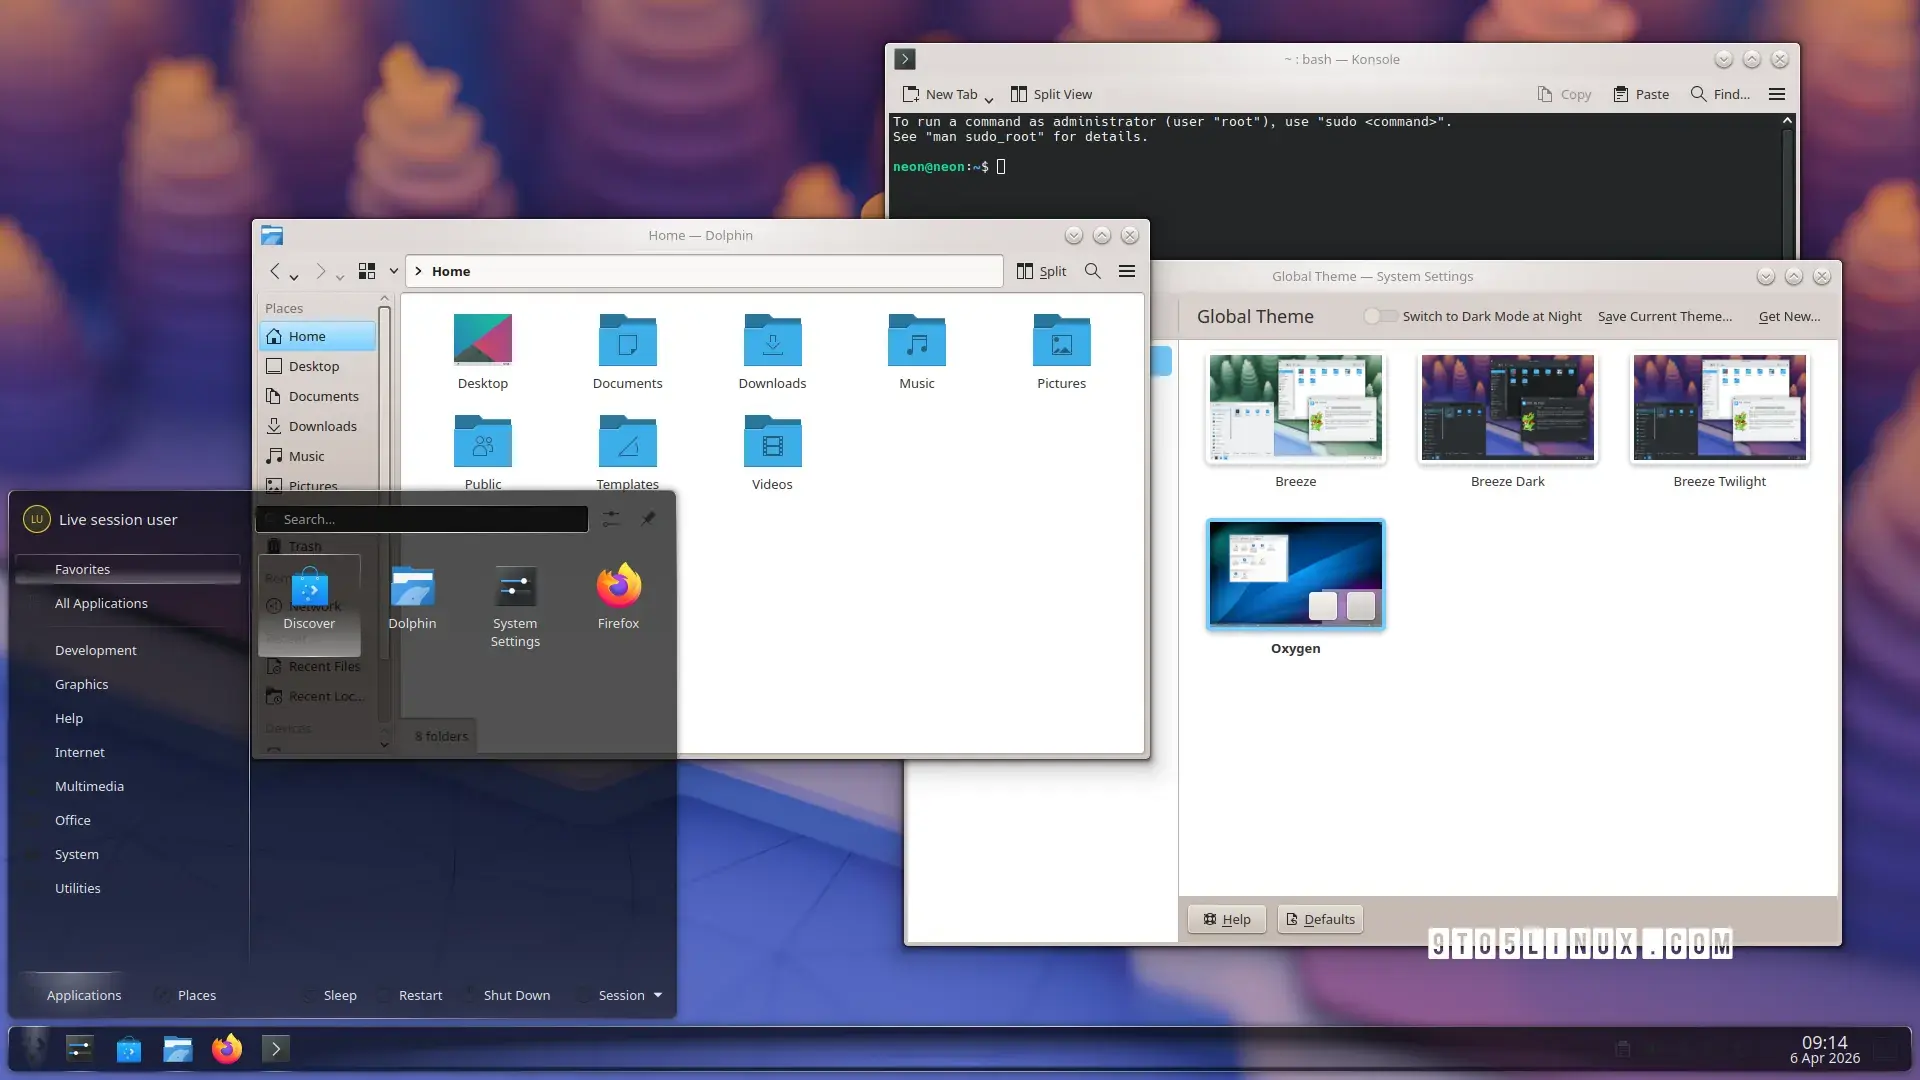Select the Breeze Dark theme thumbnail
Viewport: 1920px width, 1080px height.
click(1507, 408)
